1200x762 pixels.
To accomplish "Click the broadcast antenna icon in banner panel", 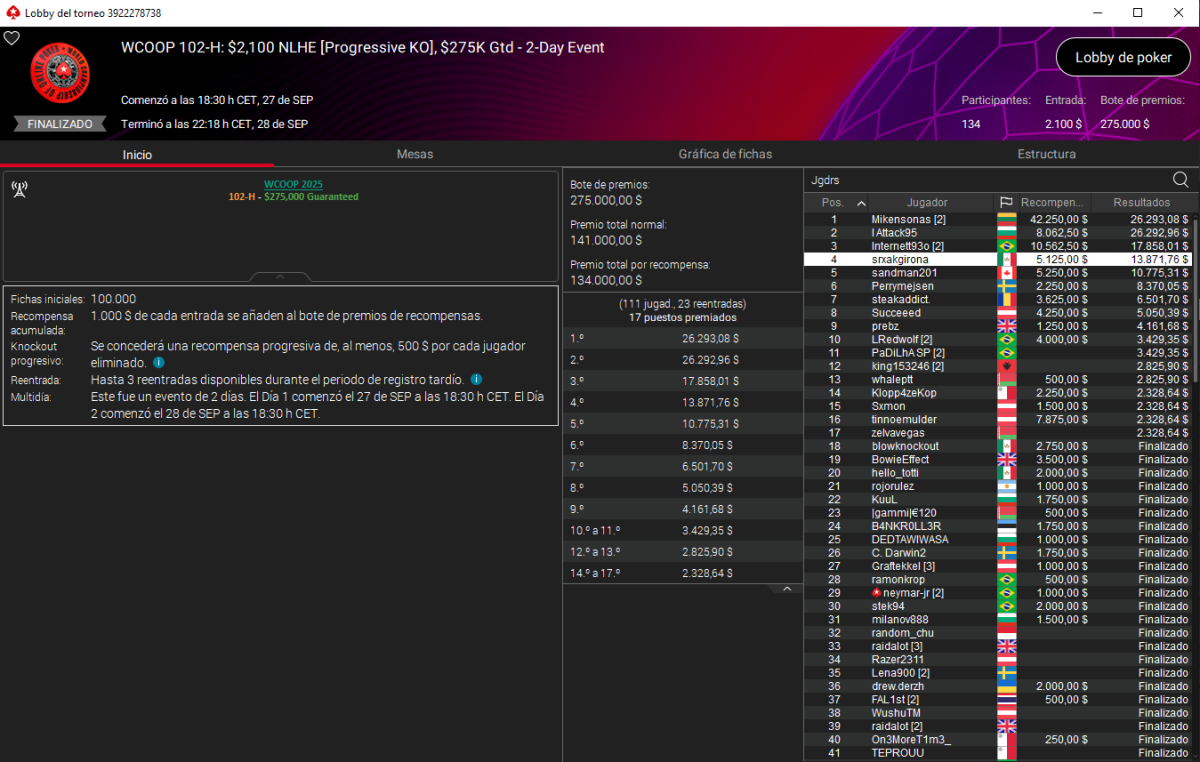I will coord(19,189).
